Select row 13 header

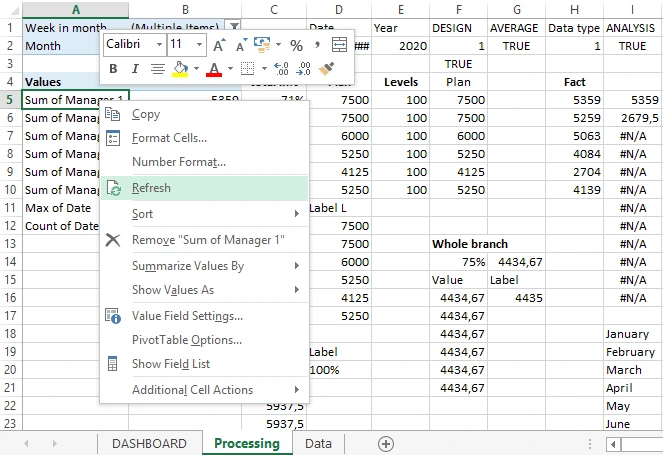point(10,244)
